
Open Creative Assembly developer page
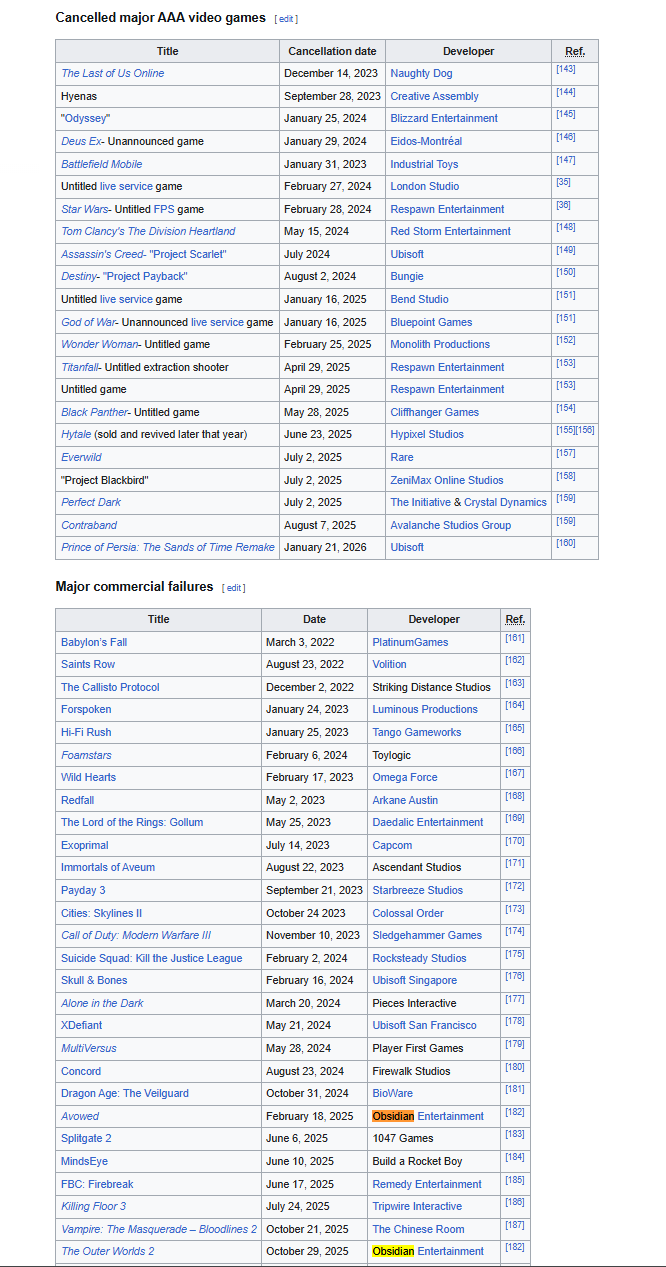434,96
